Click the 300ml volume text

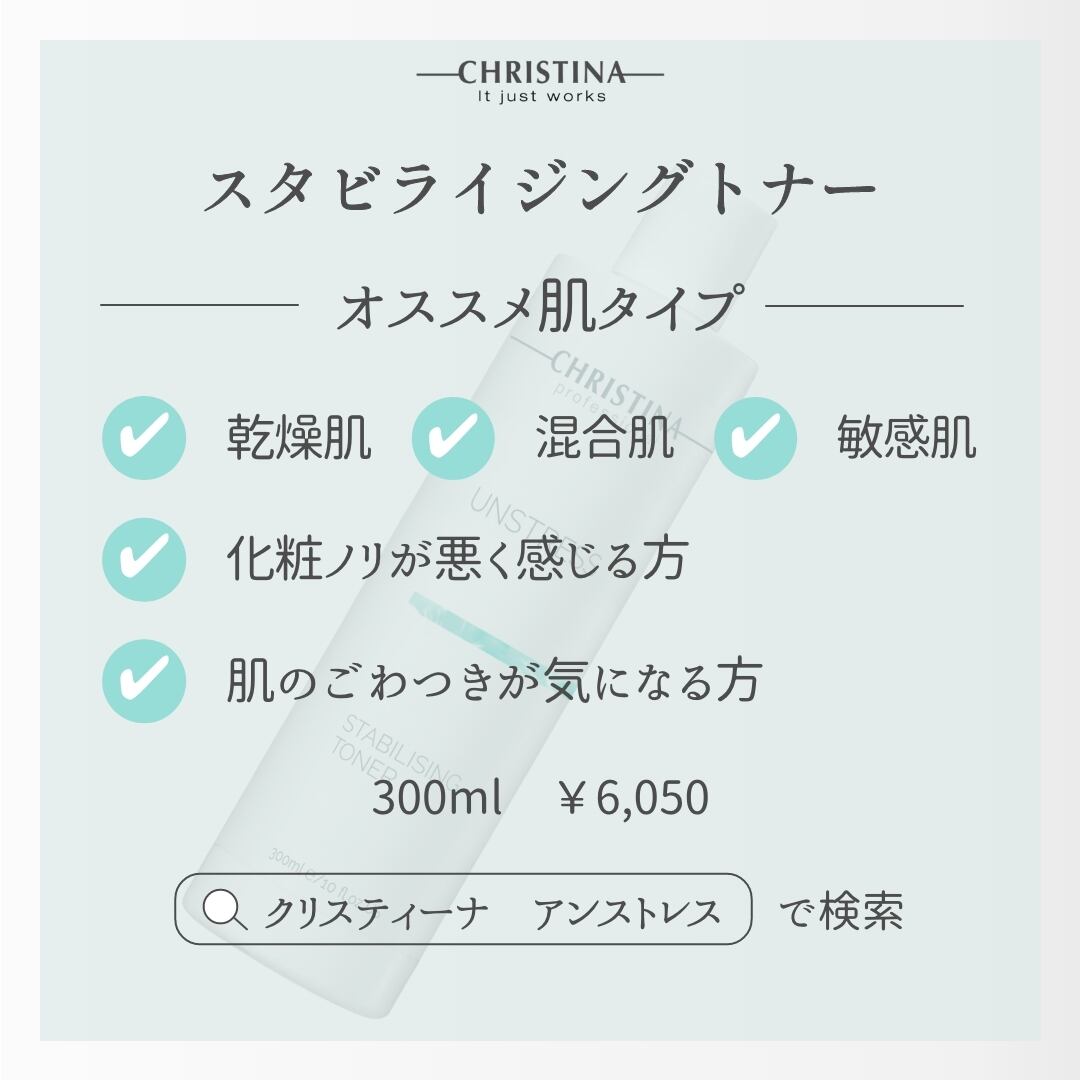(436, 799)
